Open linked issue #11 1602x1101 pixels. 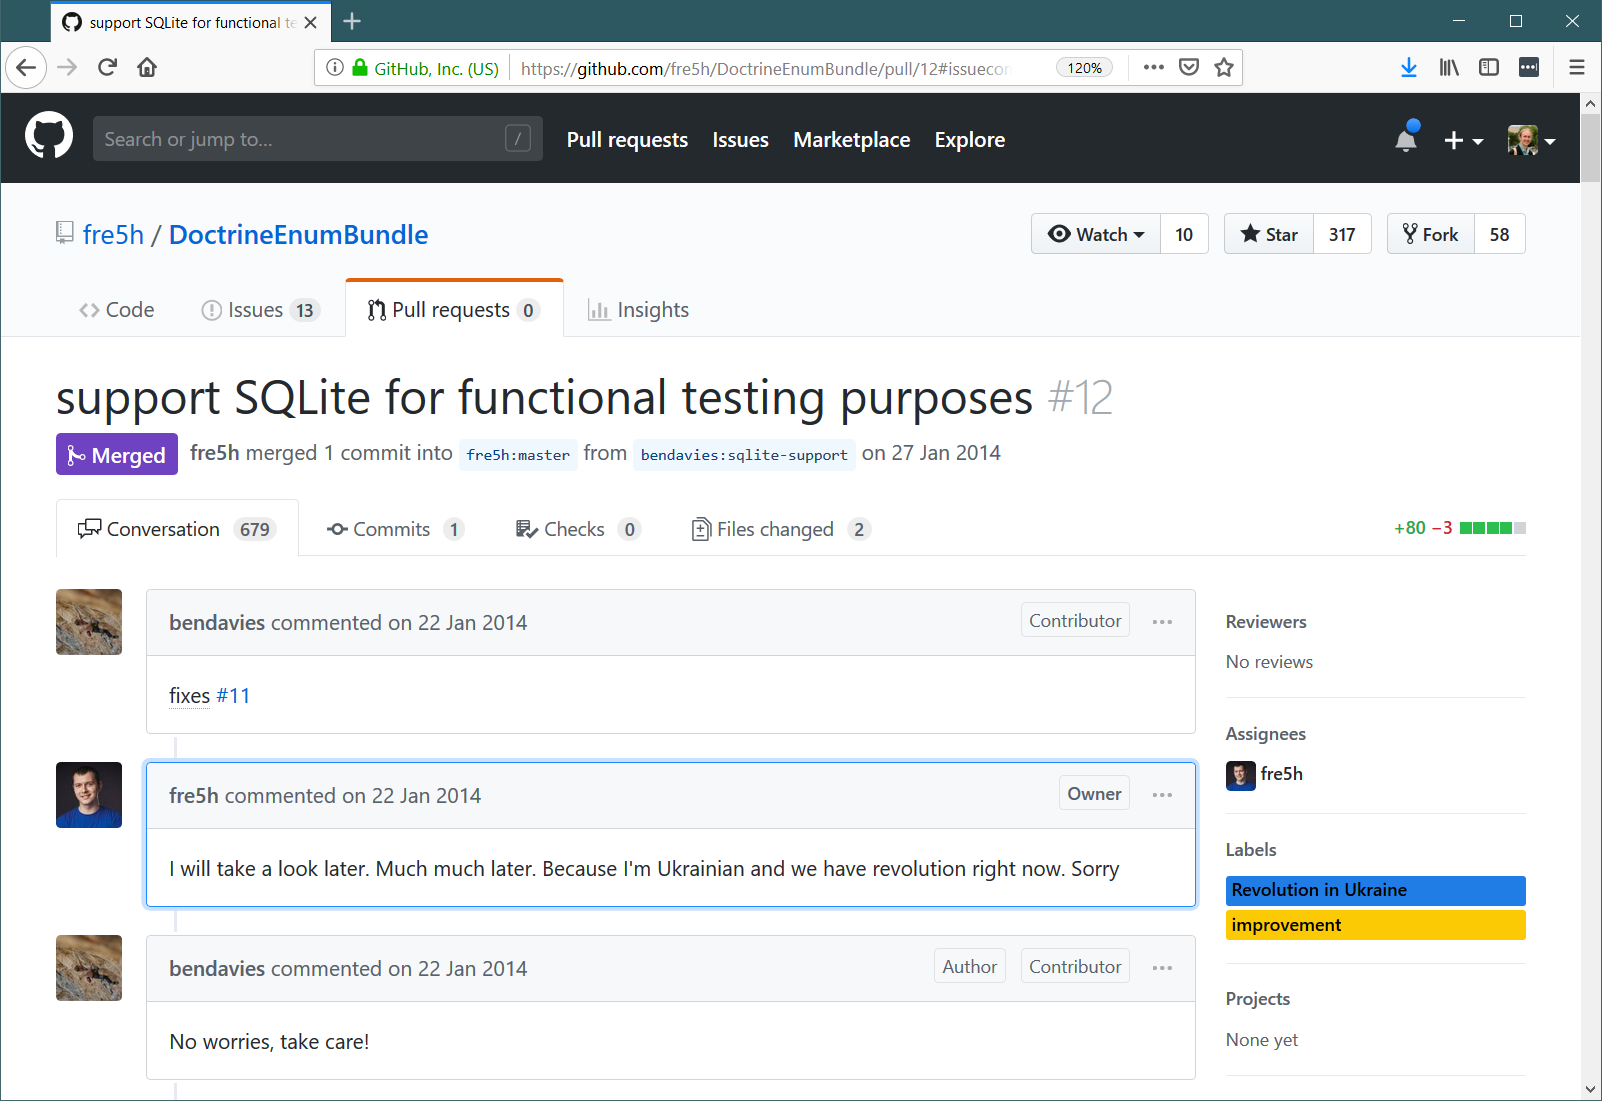point(233,696)
